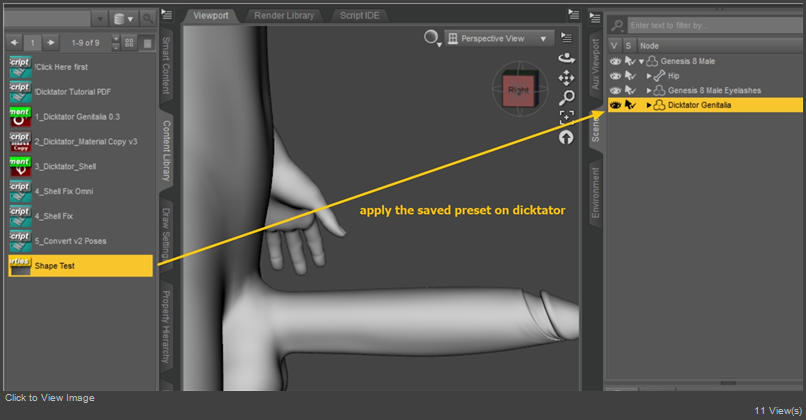Adjust the items-per-page stepper
Viewport: 806px width, 420px height.
(x=116, y=43)
